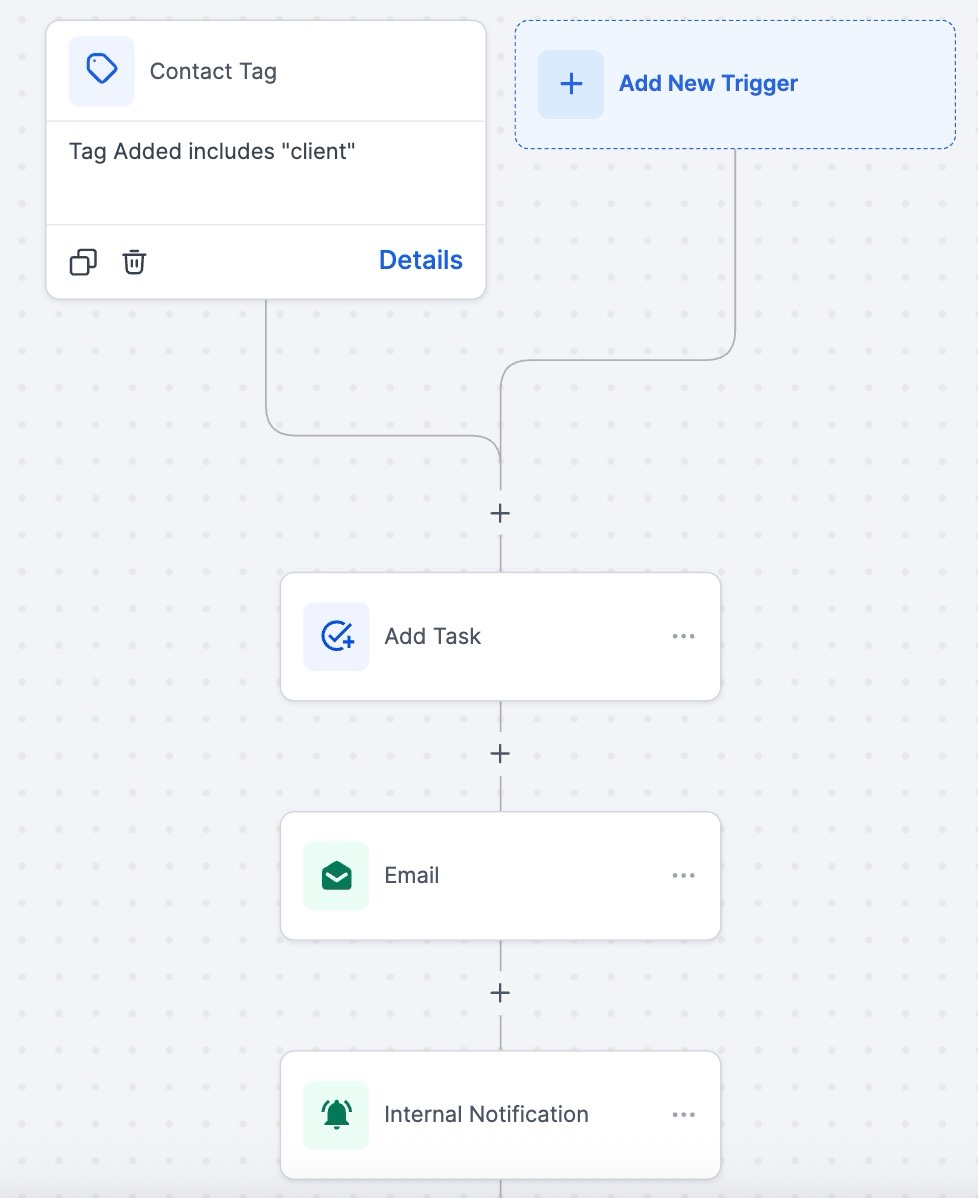Screen dimensions: 978x1198
Task: Show the Internal Notification three-dot menu
Action: coord(683,1115)
